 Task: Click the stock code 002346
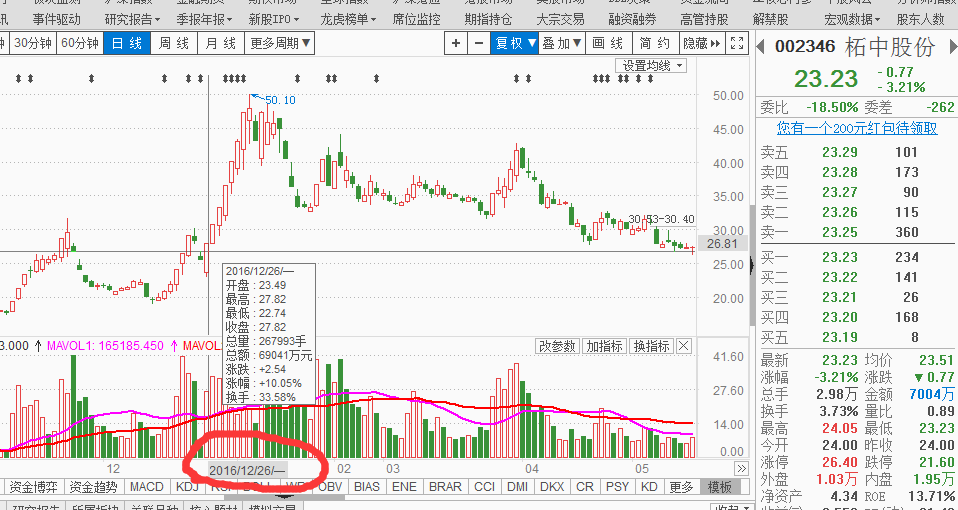pos(805,46)
